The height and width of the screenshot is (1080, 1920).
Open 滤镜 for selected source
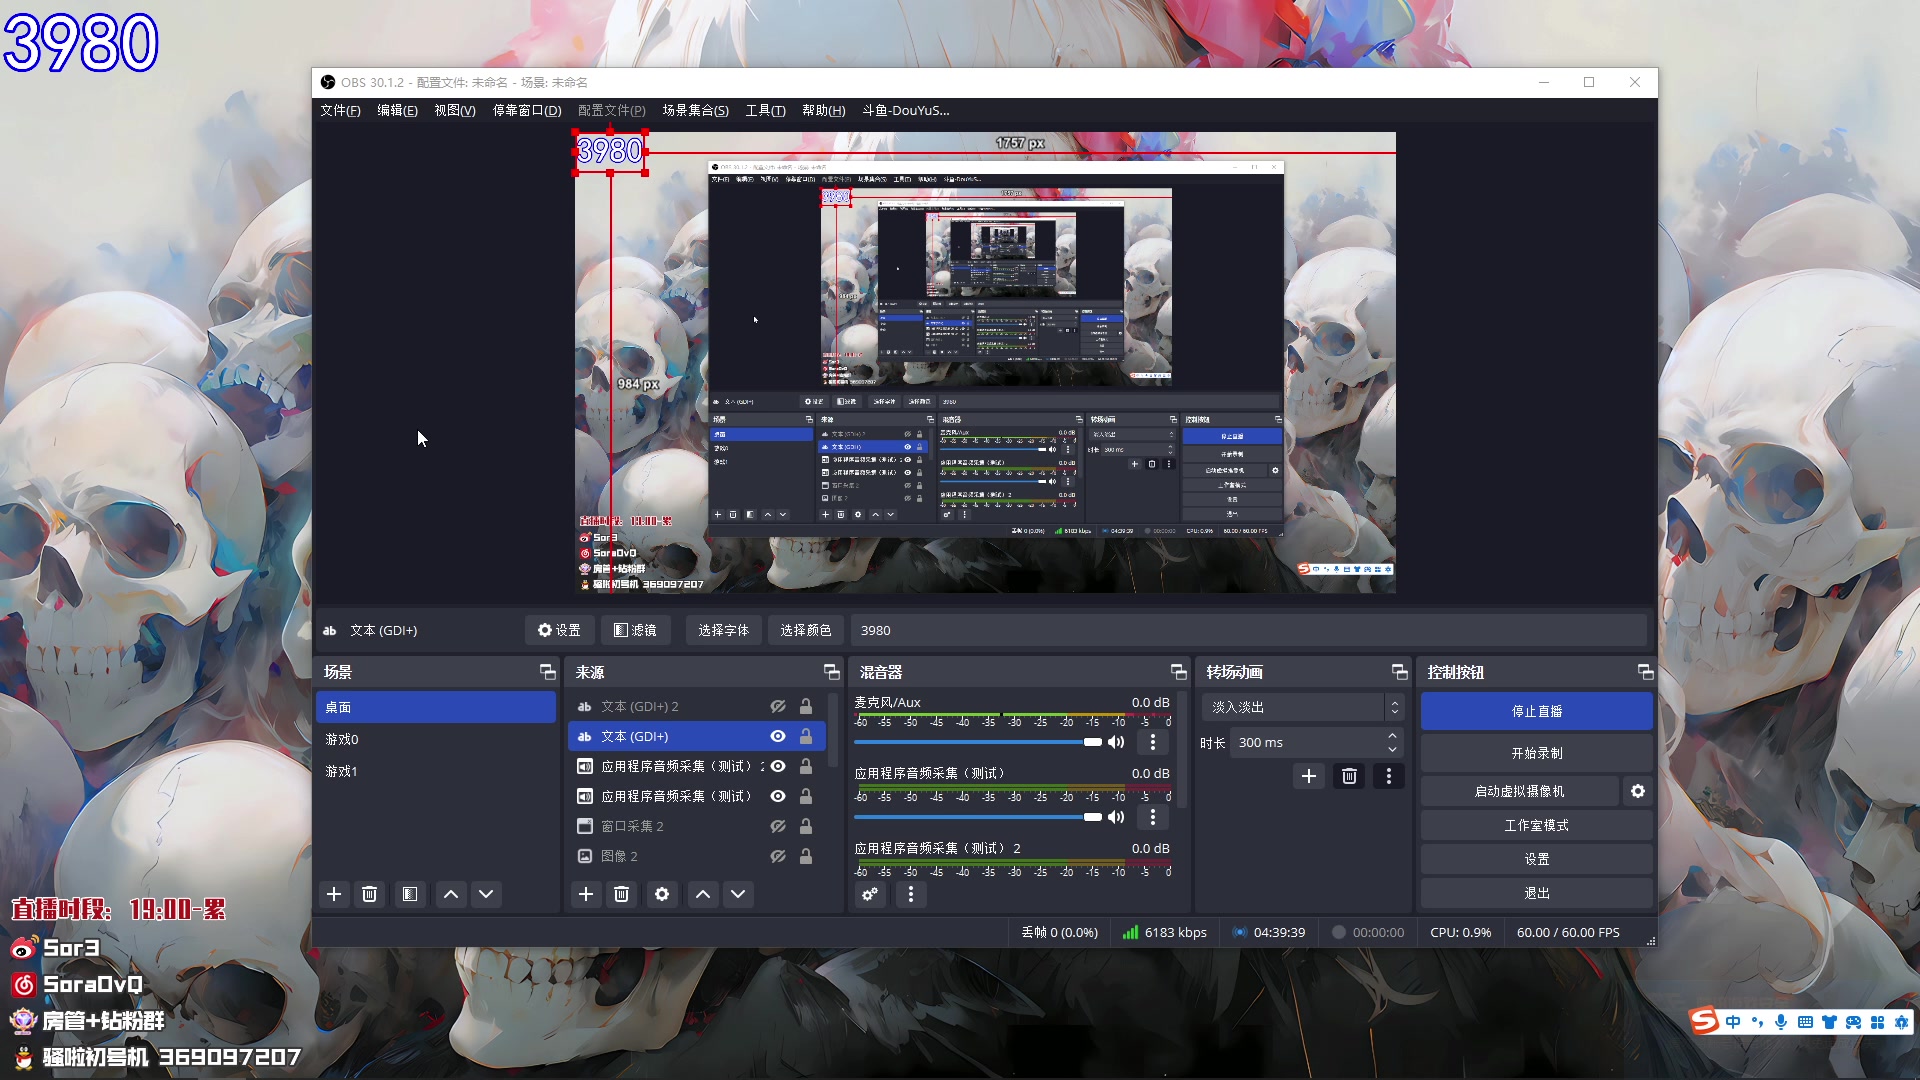coord(635,630)
